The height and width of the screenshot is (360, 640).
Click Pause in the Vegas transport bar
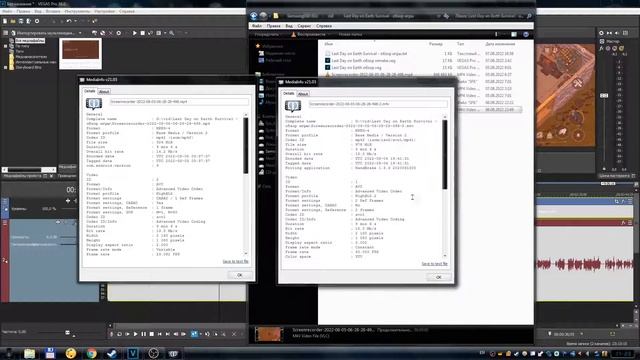144,334
